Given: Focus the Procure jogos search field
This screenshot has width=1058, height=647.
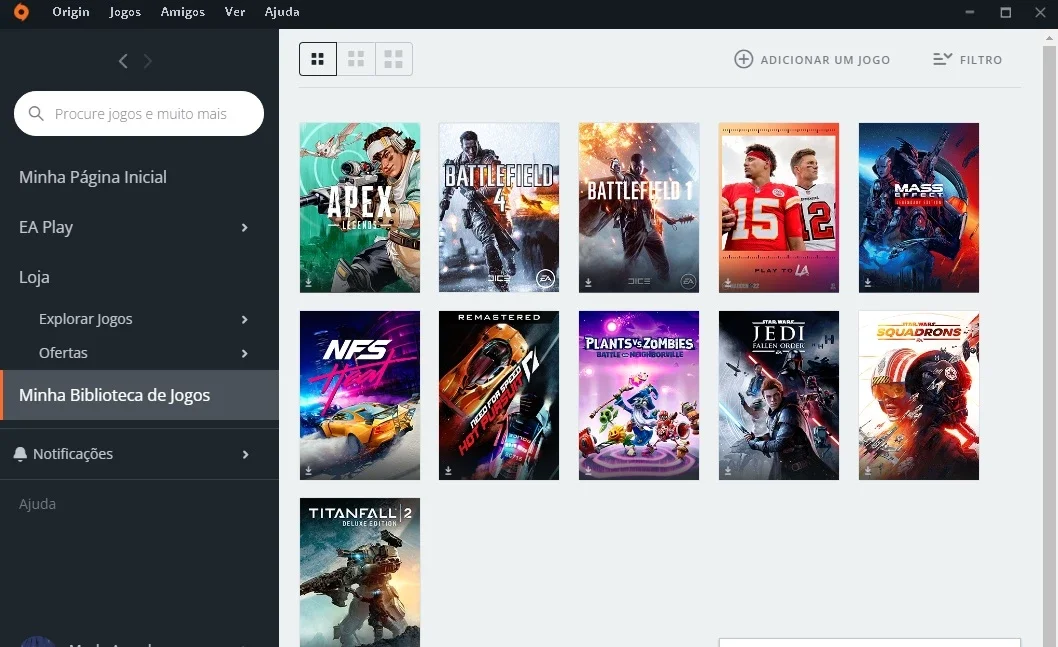Looking at the screenshot, I should (139, 113).
